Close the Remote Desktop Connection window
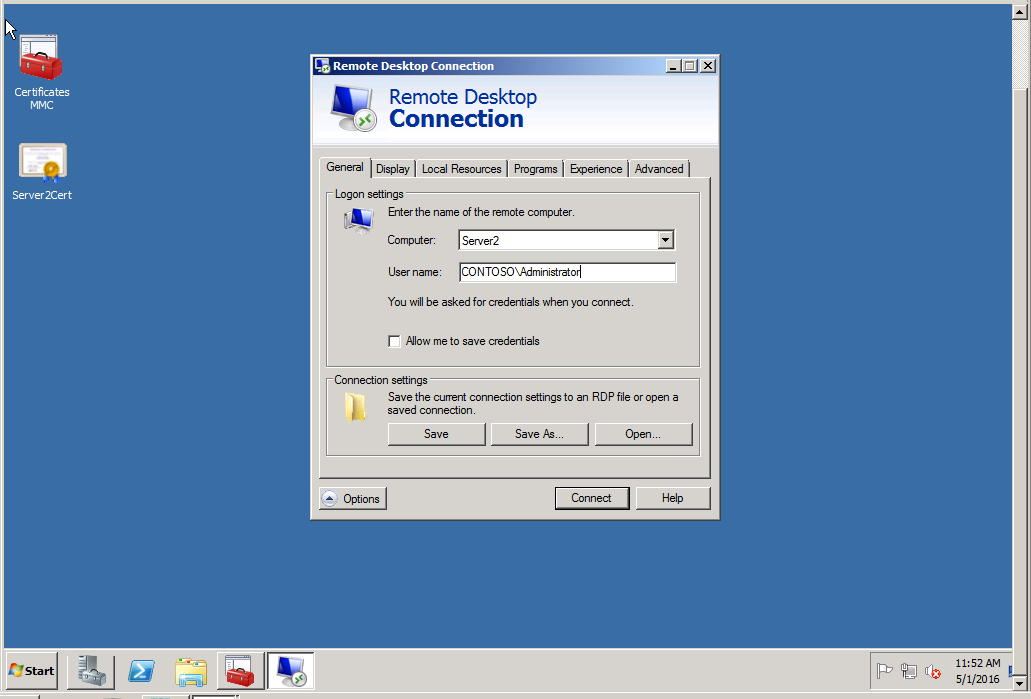Viewport: 1031px width, 699px height. 707,66
